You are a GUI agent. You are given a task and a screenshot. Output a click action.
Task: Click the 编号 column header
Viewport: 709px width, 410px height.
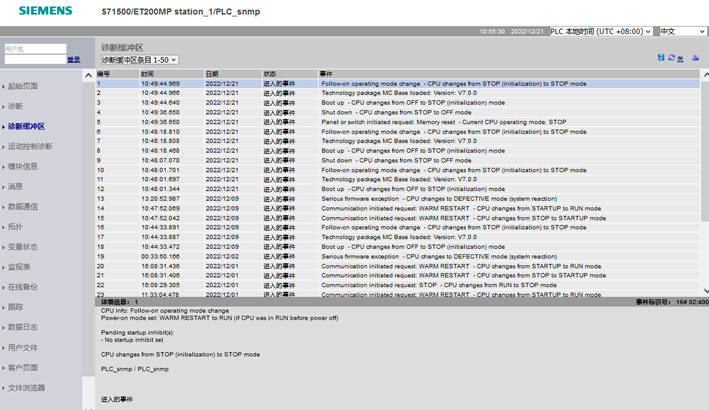coord(117,74)
